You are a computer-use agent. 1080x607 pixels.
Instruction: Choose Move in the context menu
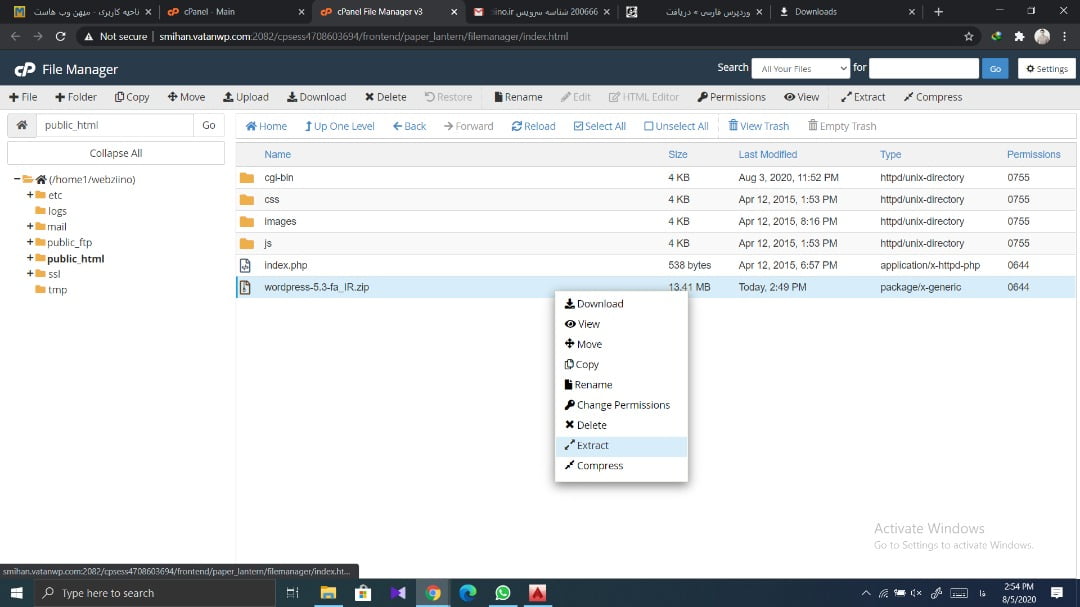[621, 344]
